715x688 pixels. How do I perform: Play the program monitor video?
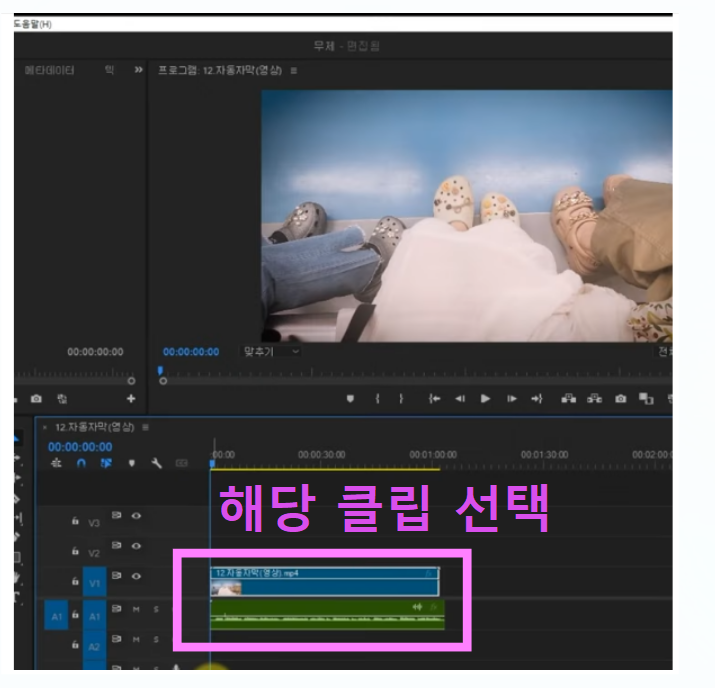(x=486, y=399)
